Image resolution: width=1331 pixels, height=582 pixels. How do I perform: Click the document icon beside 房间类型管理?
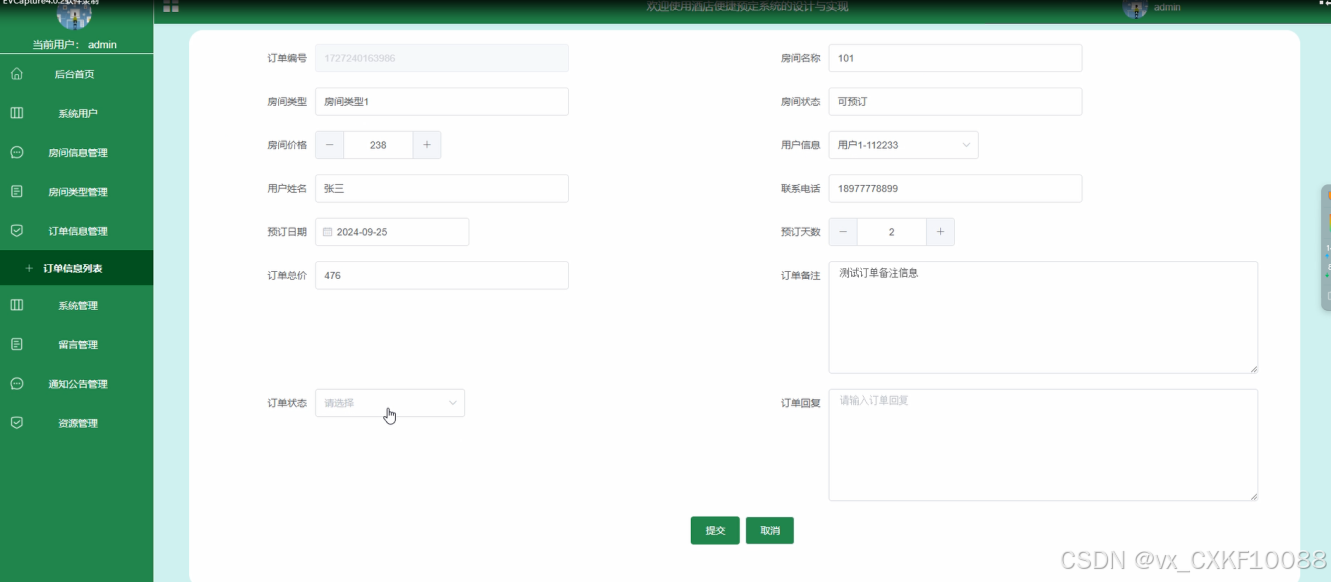(16, 191)
